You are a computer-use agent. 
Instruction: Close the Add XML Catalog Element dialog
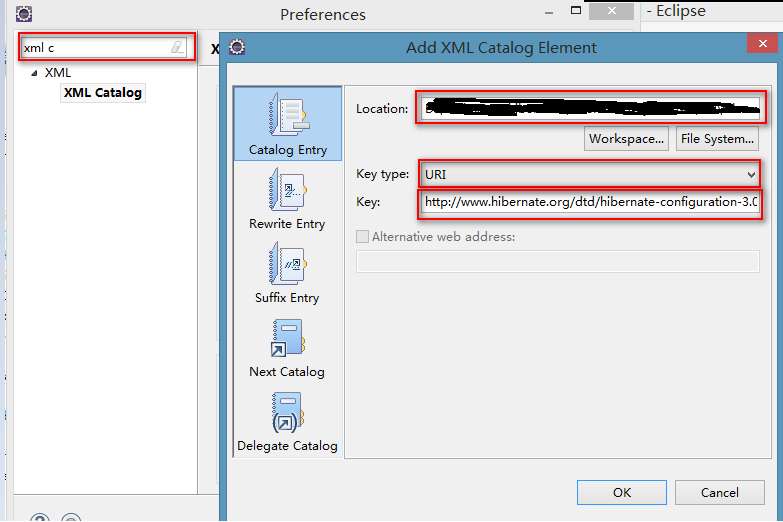[762, 43]
